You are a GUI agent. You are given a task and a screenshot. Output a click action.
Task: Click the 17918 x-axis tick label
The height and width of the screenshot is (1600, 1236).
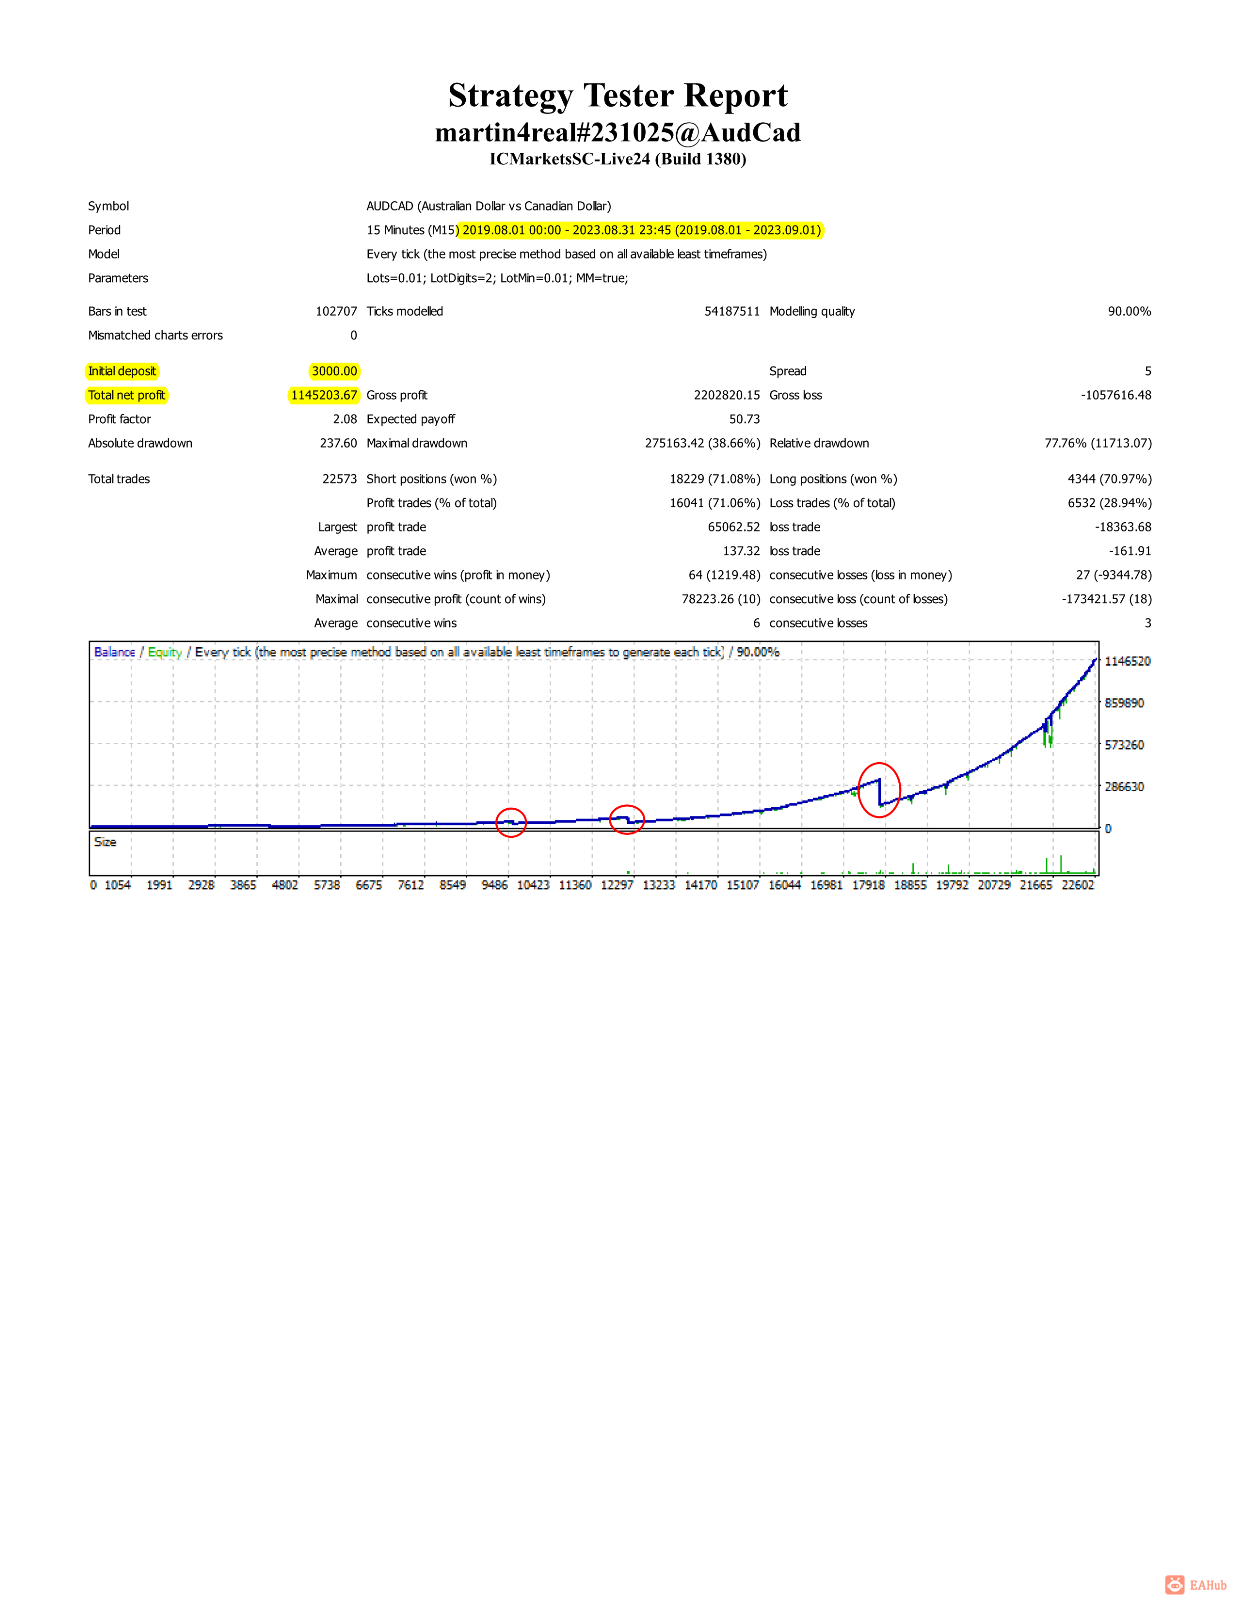click(x=869, y=885)
